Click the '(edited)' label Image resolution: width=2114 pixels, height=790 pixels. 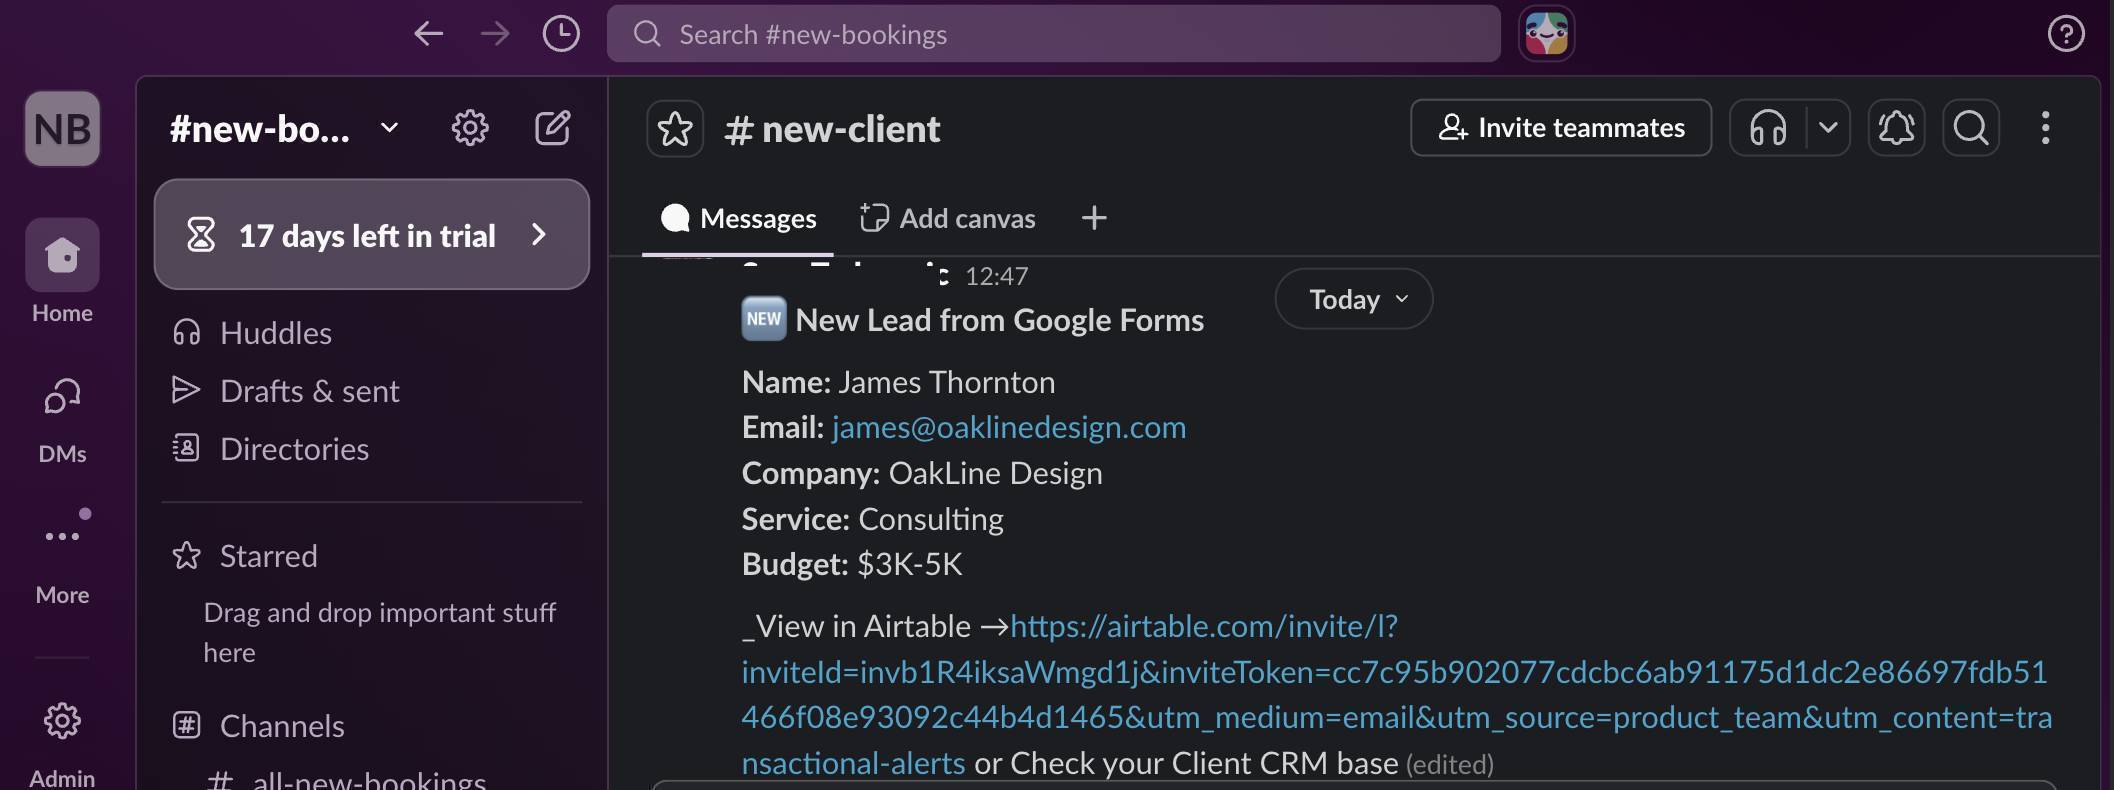tap(1449, 765)
